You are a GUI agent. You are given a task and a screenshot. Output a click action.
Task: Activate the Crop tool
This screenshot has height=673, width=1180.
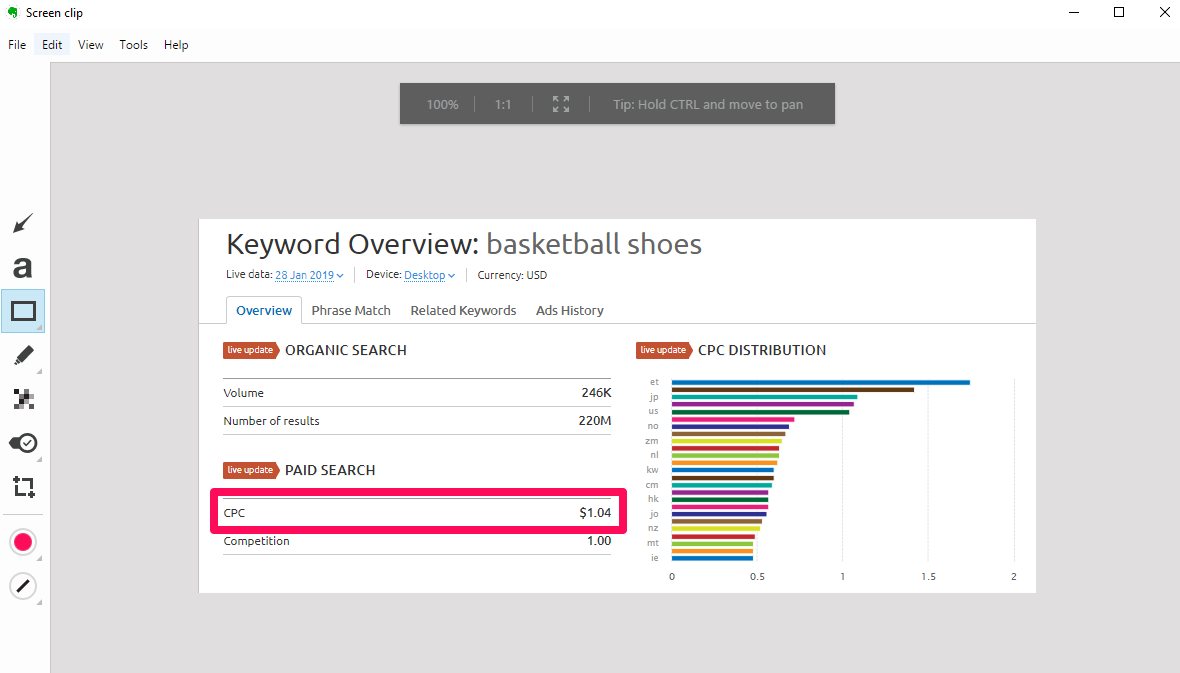tap(23, 487)
